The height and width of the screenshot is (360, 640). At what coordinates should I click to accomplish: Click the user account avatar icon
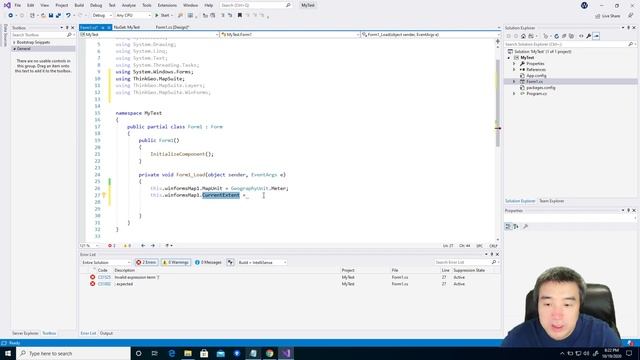pyautogui.click(x=584, y=5)
